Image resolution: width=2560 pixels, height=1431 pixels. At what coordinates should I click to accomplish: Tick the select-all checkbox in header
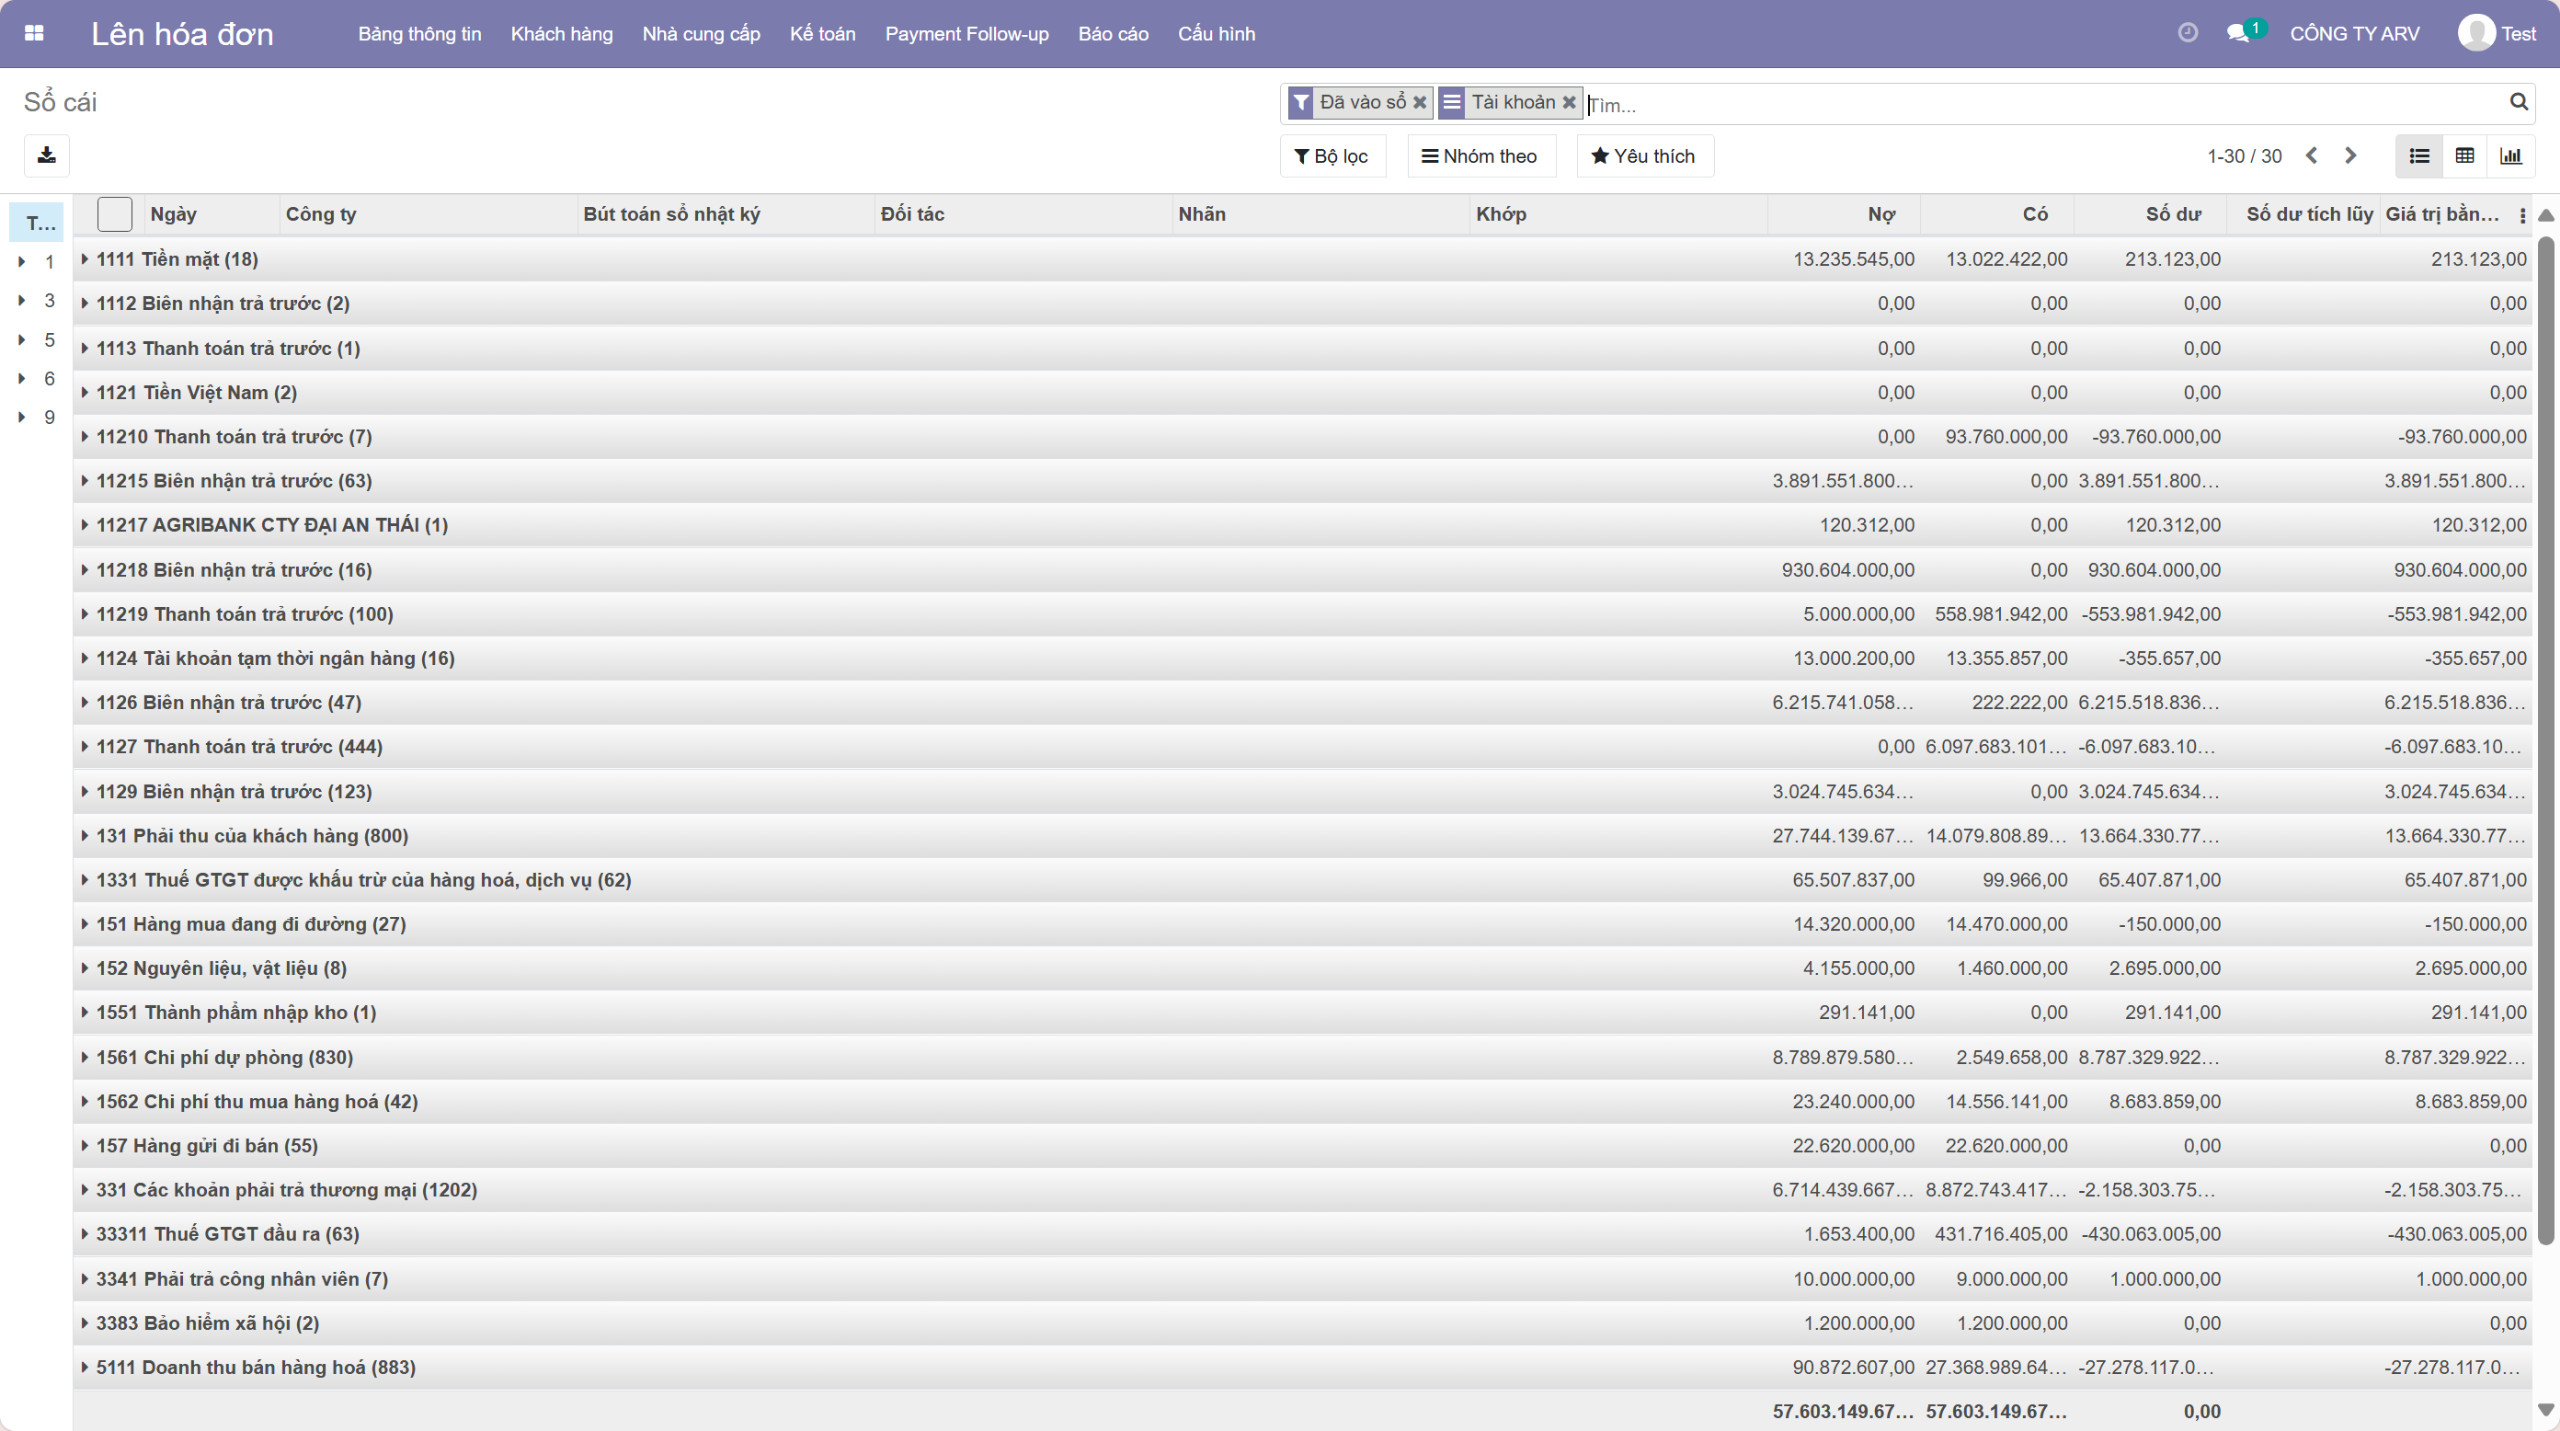pos(114,214)
